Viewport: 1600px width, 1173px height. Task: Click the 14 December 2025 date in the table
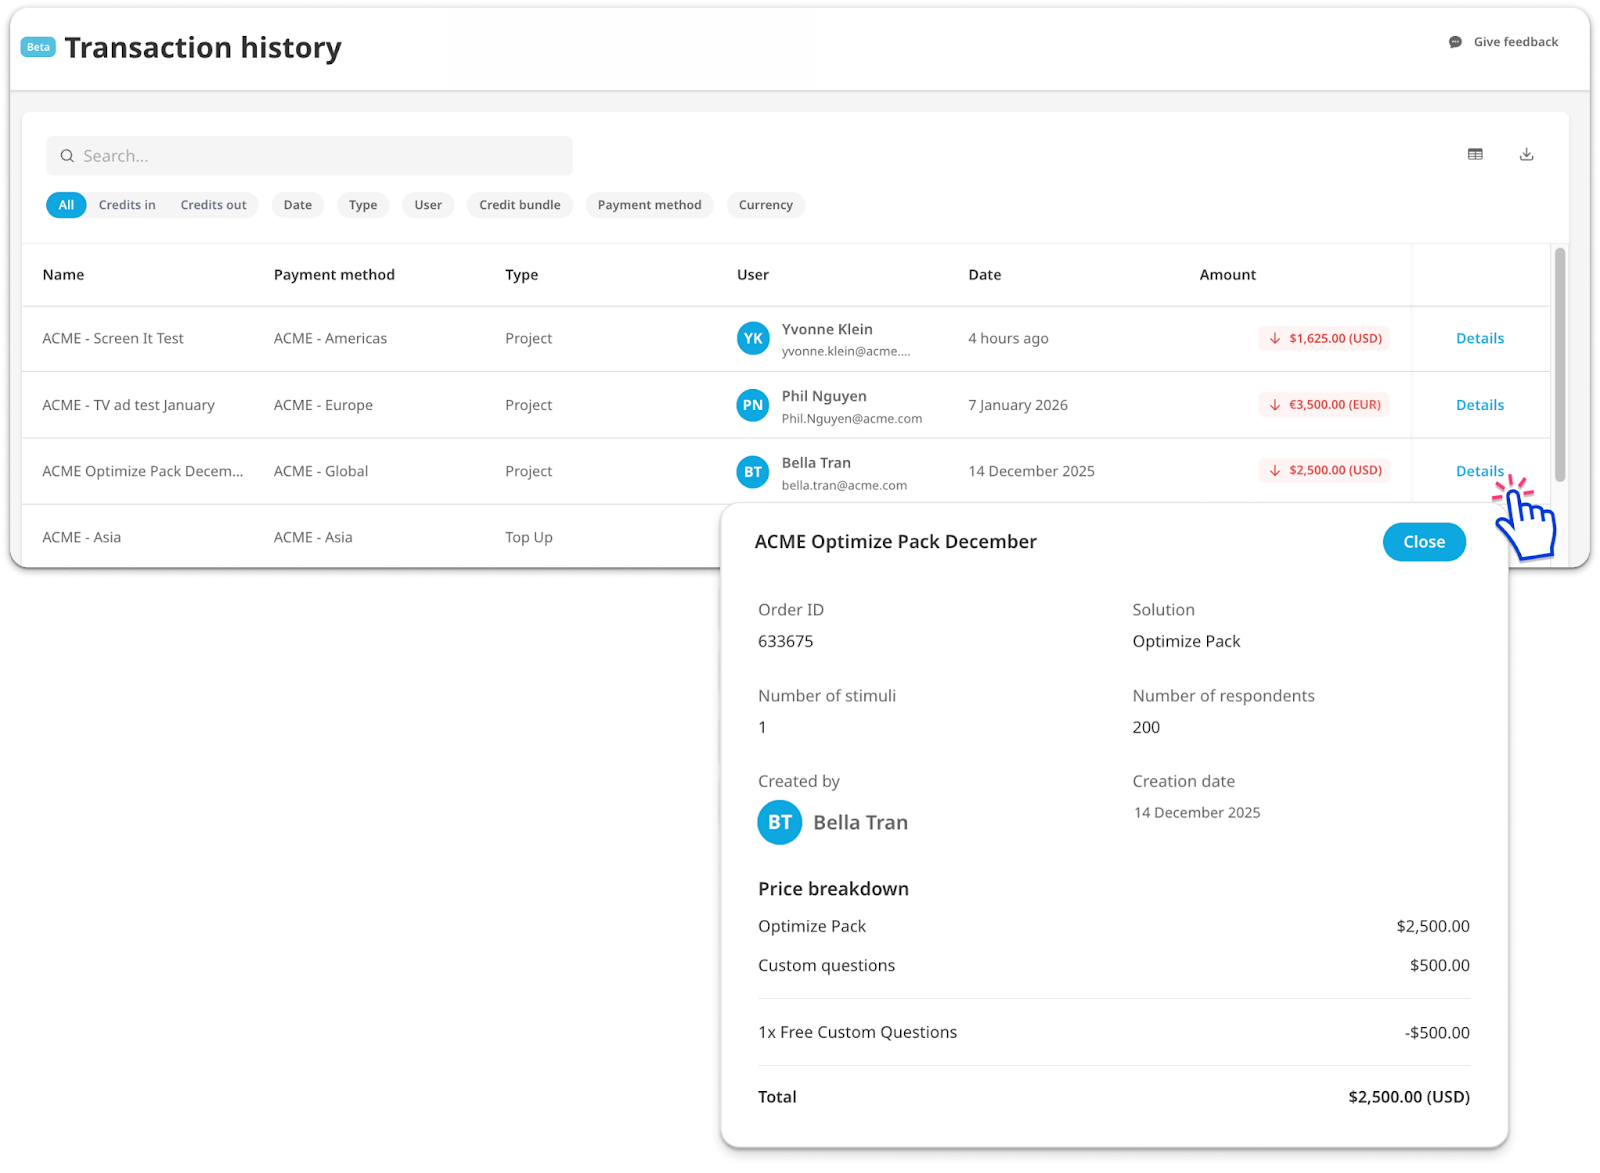coord(1031,471)
